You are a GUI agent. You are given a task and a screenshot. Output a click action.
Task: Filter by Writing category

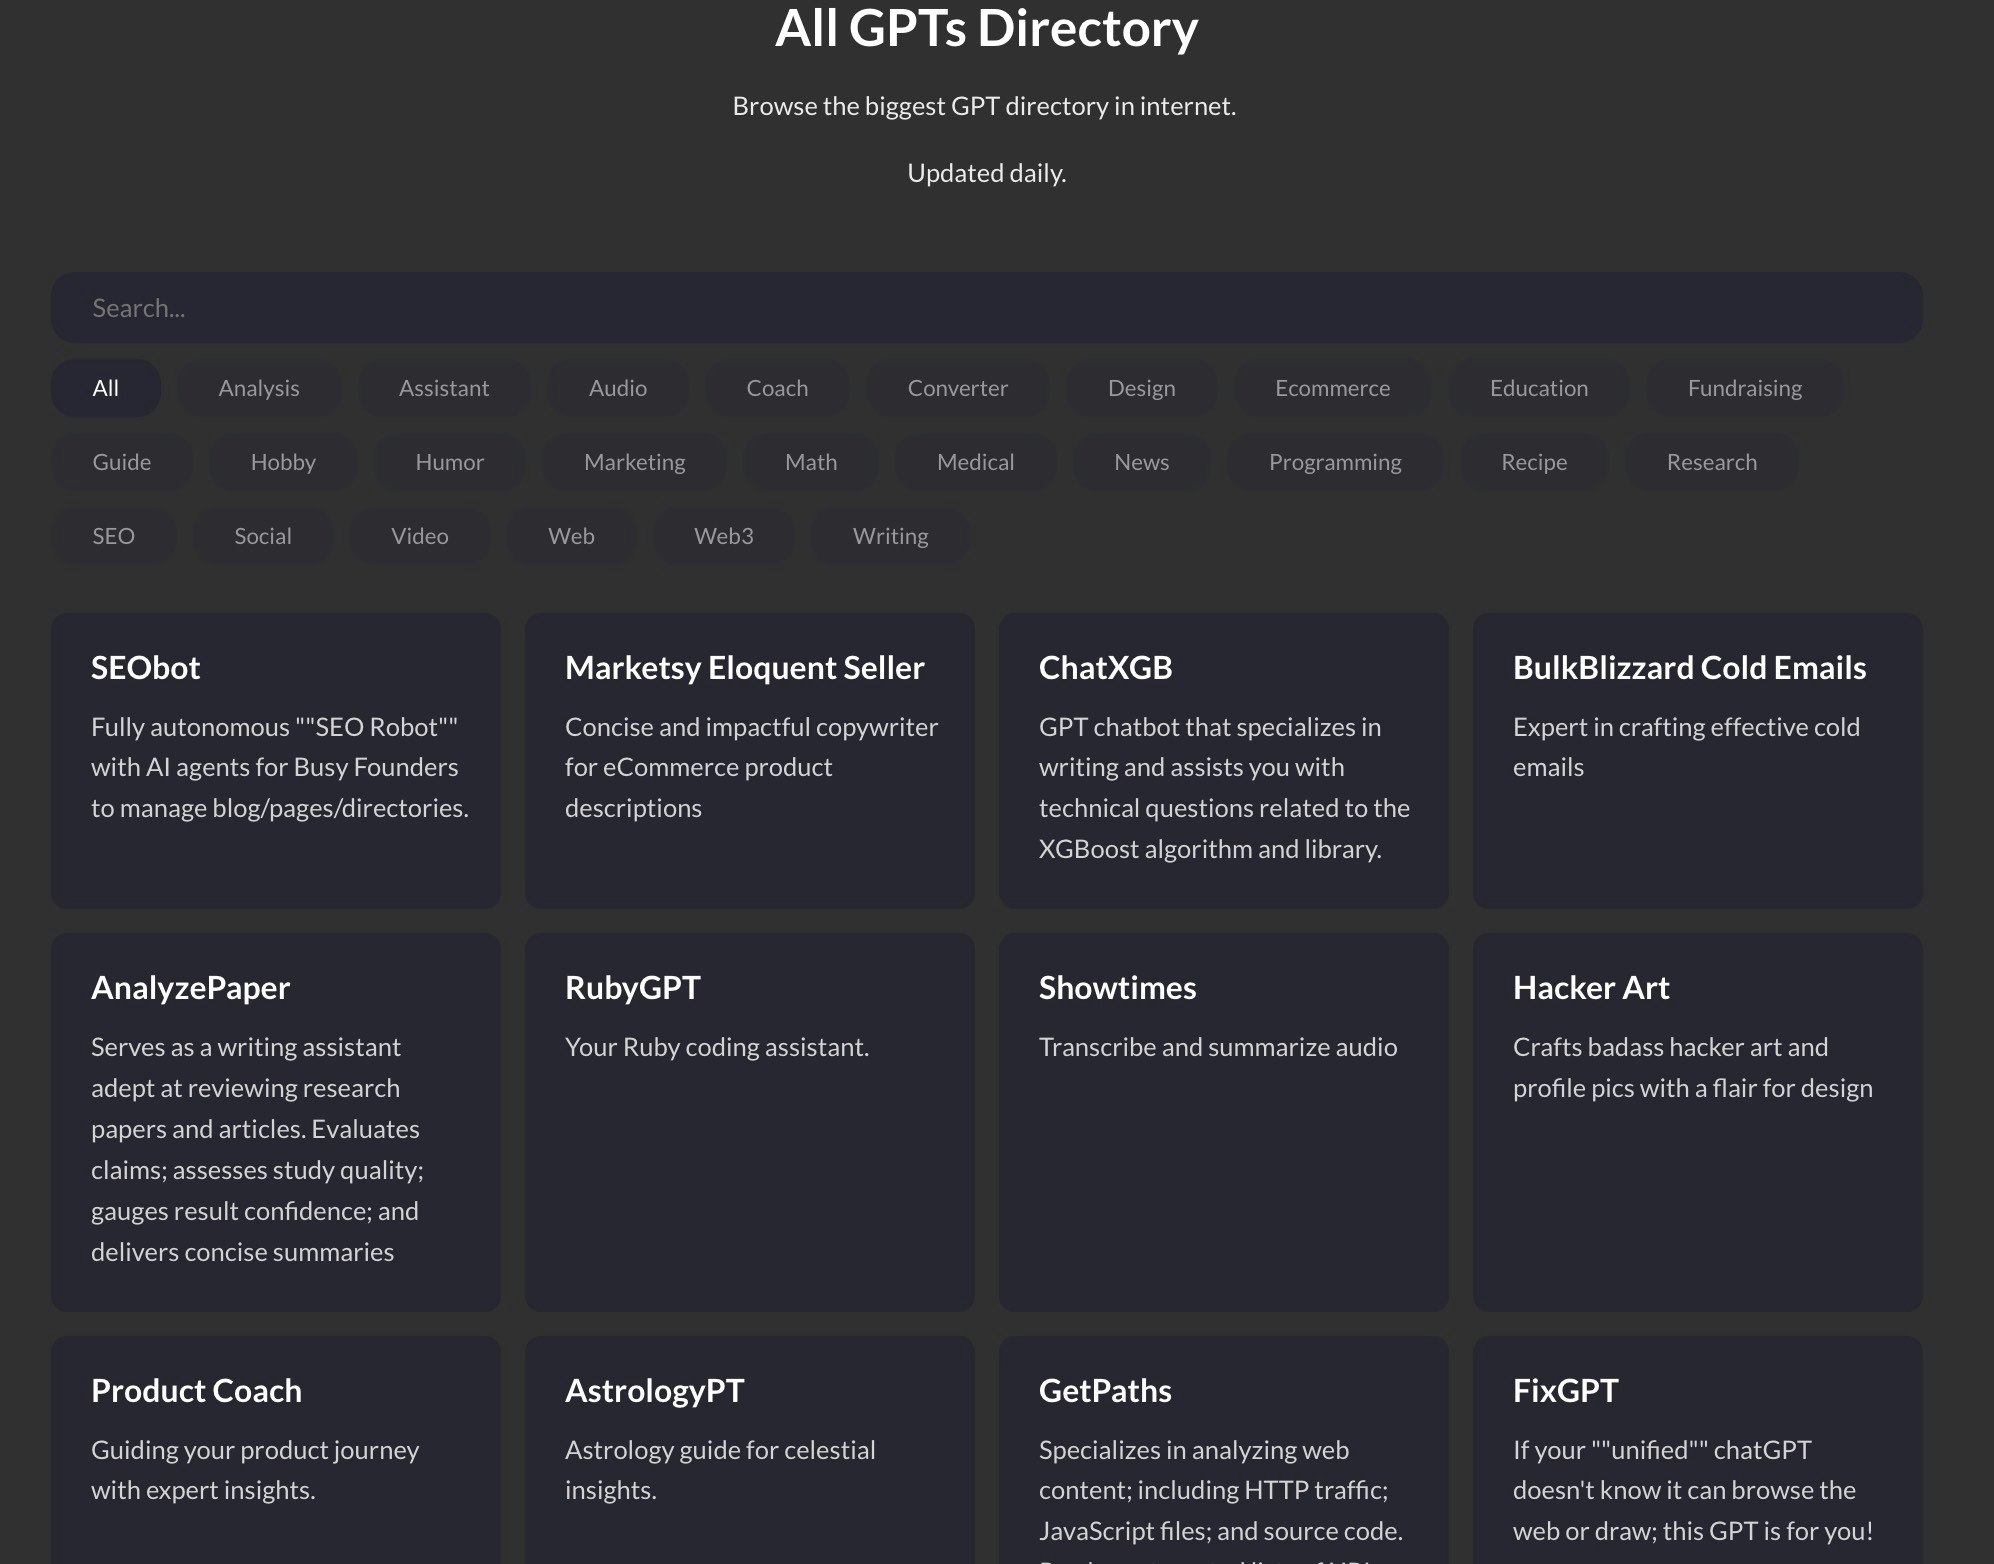pyautogui.click(x=890, y=536)
